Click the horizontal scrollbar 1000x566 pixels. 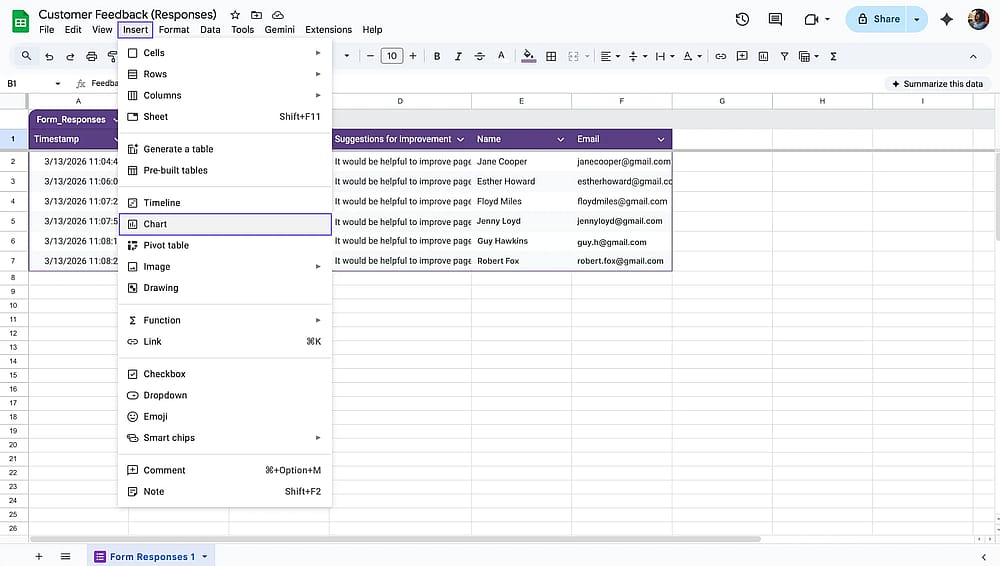click(x=395, y=539)
